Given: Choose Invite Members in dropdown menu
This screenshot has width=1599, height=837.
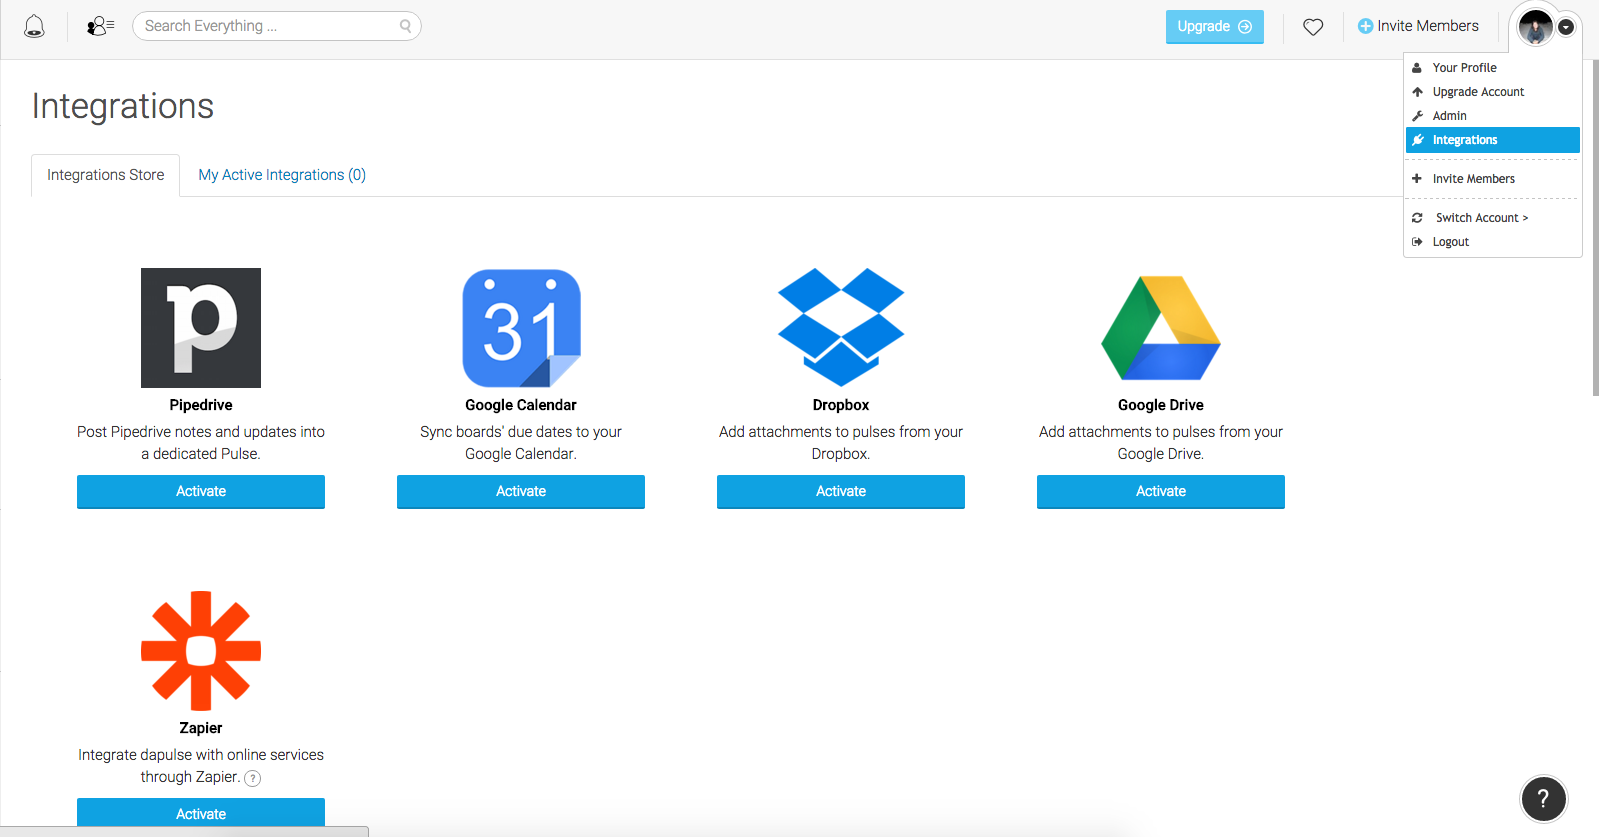Looking at the screenshot, I should click(x=1492, y=179).
